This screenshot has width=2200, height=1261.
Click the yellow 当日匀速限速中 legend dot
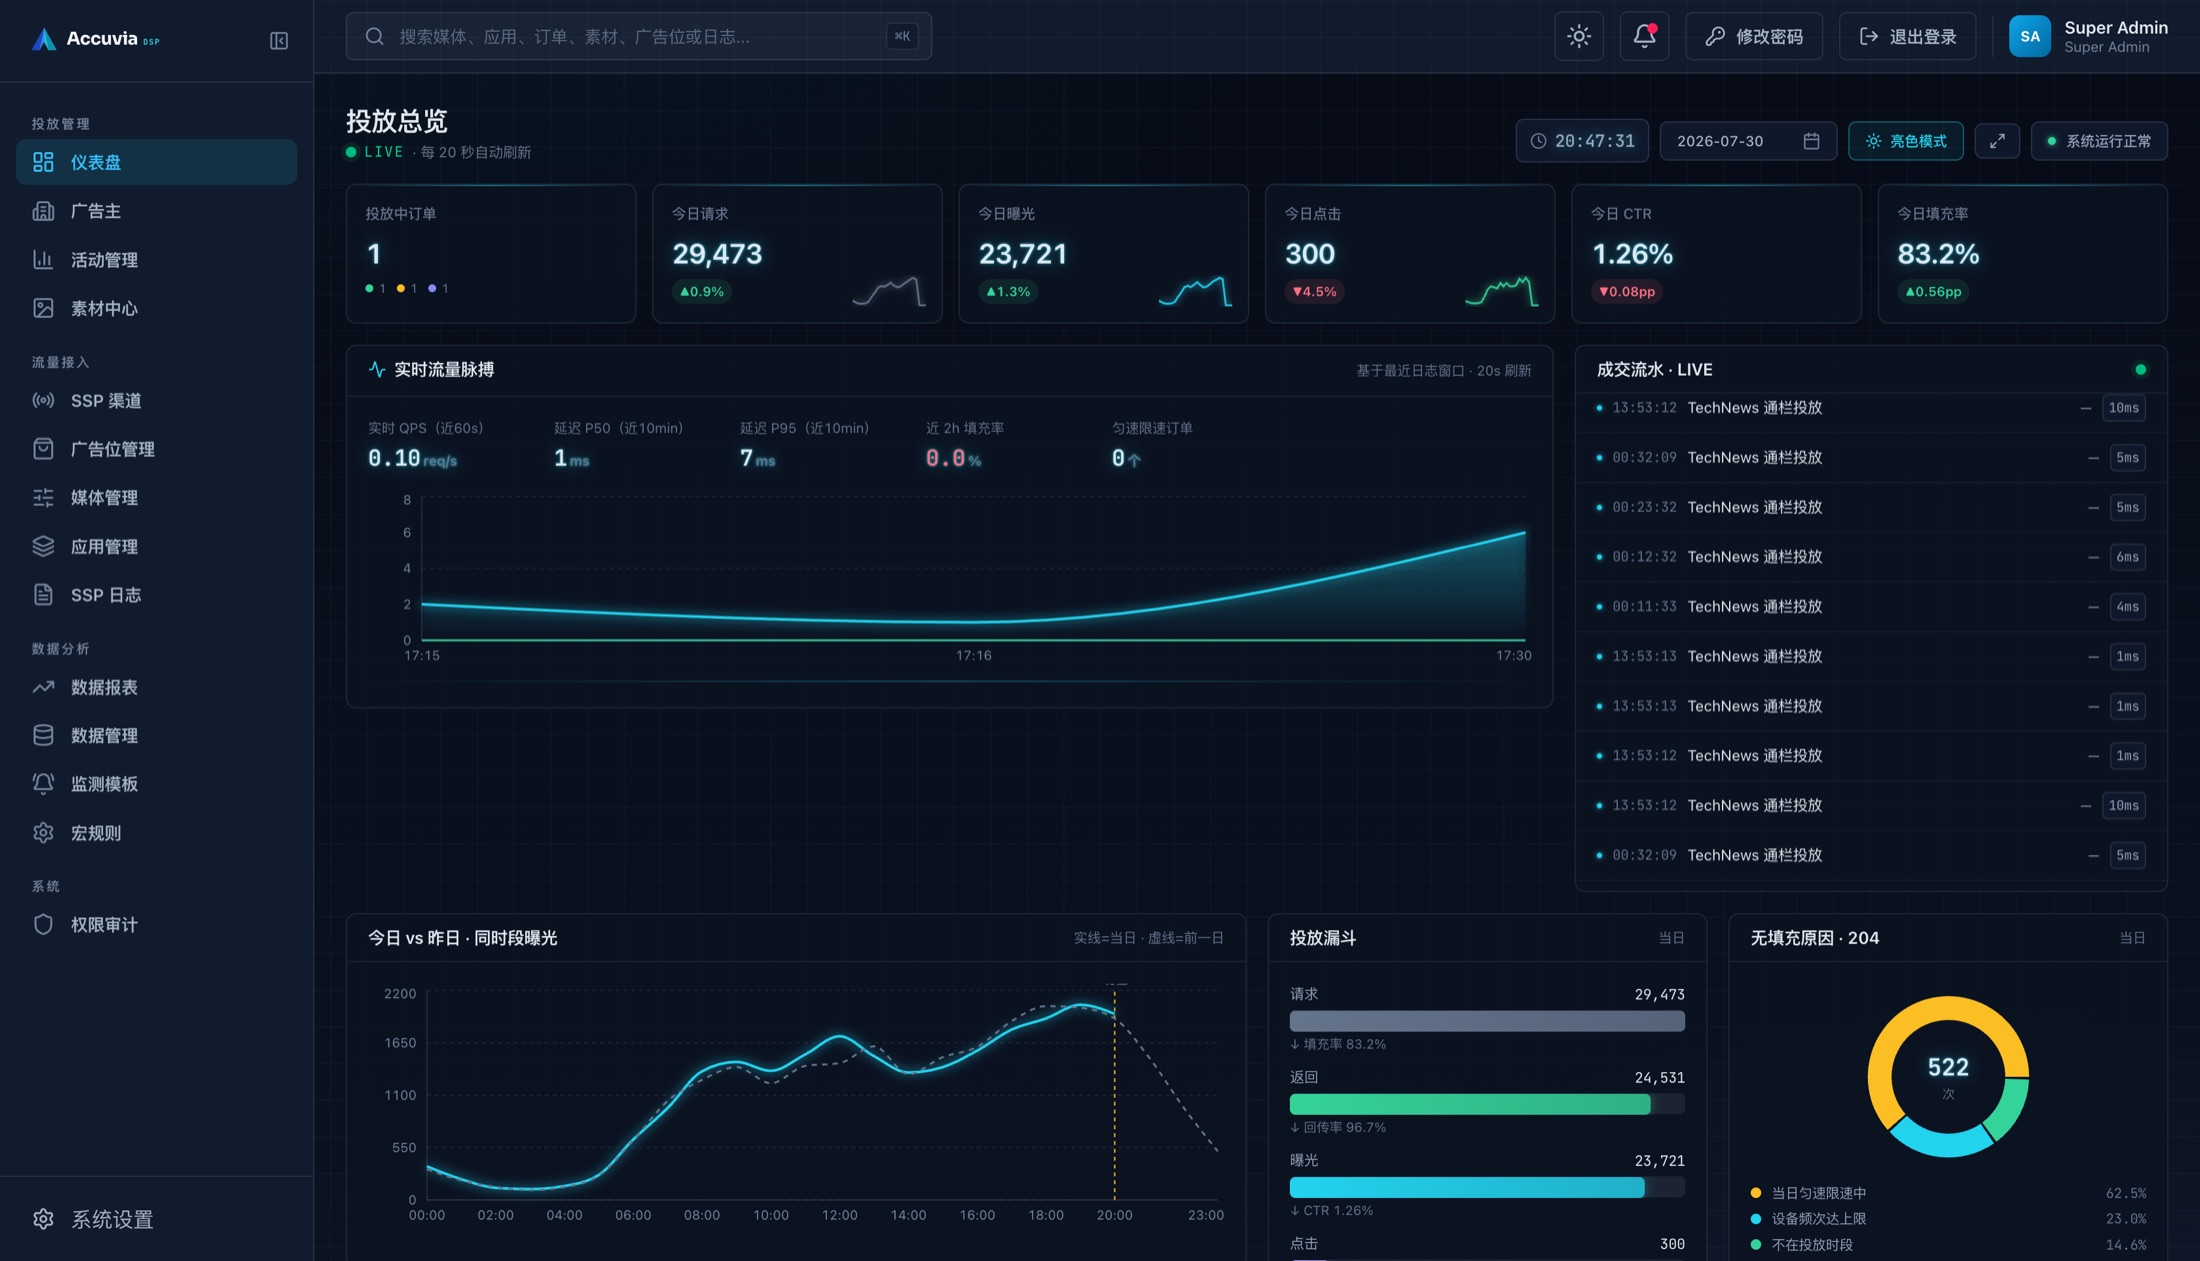[x=1756, y=1193]
